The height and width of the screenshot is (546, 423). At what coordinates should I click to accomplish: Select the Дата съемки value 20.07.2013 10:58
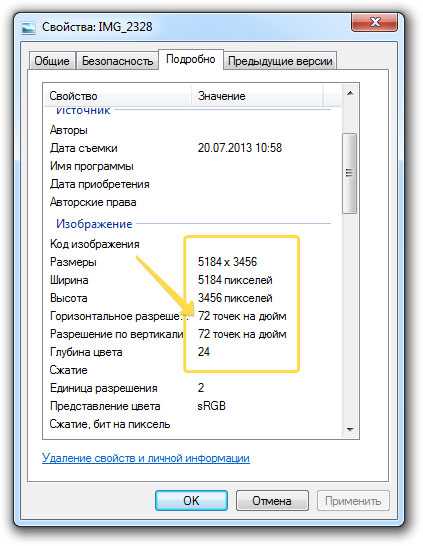pyautogui.click(x=240, y=148)
